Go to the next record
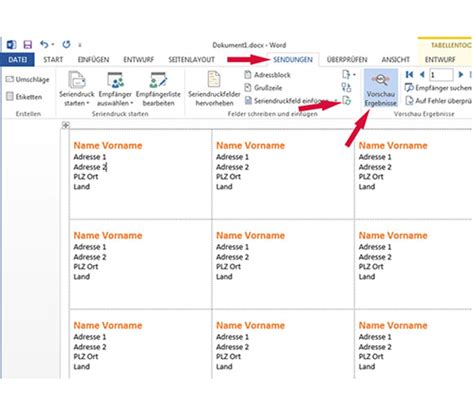474x408 pixels. click(x=461, y=75)
